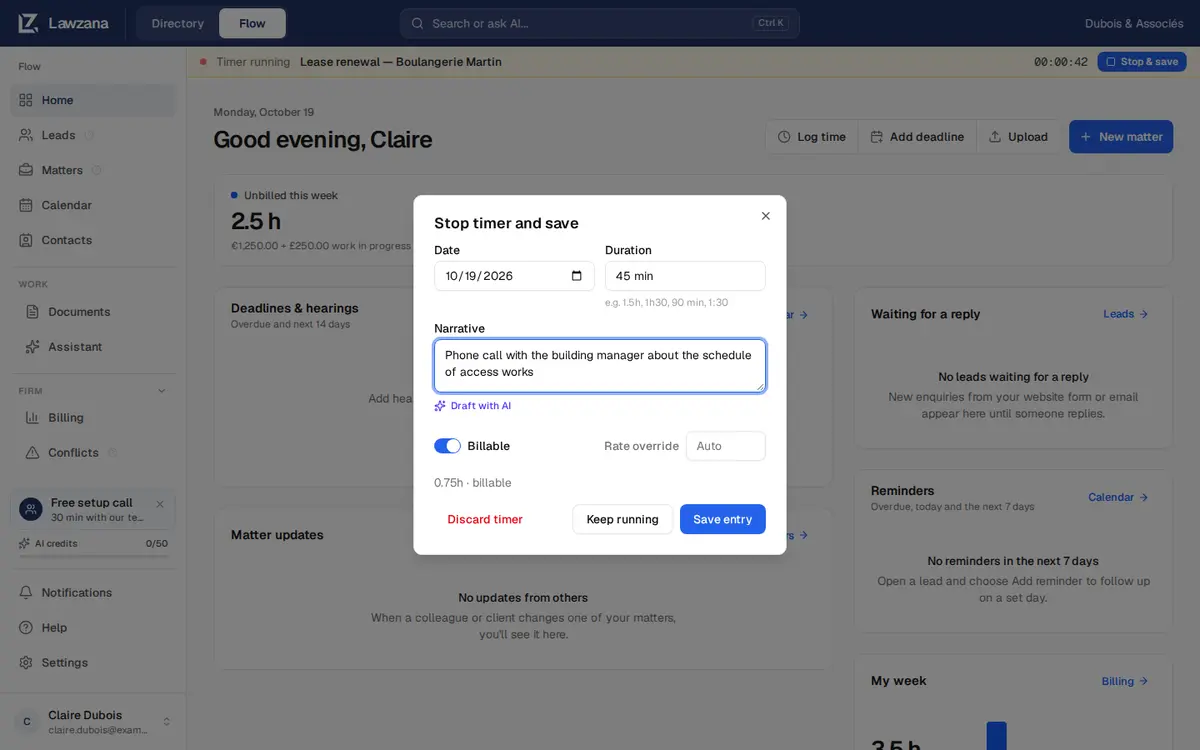
Task: Click the Rate override field
Action: tap(726, 446)
